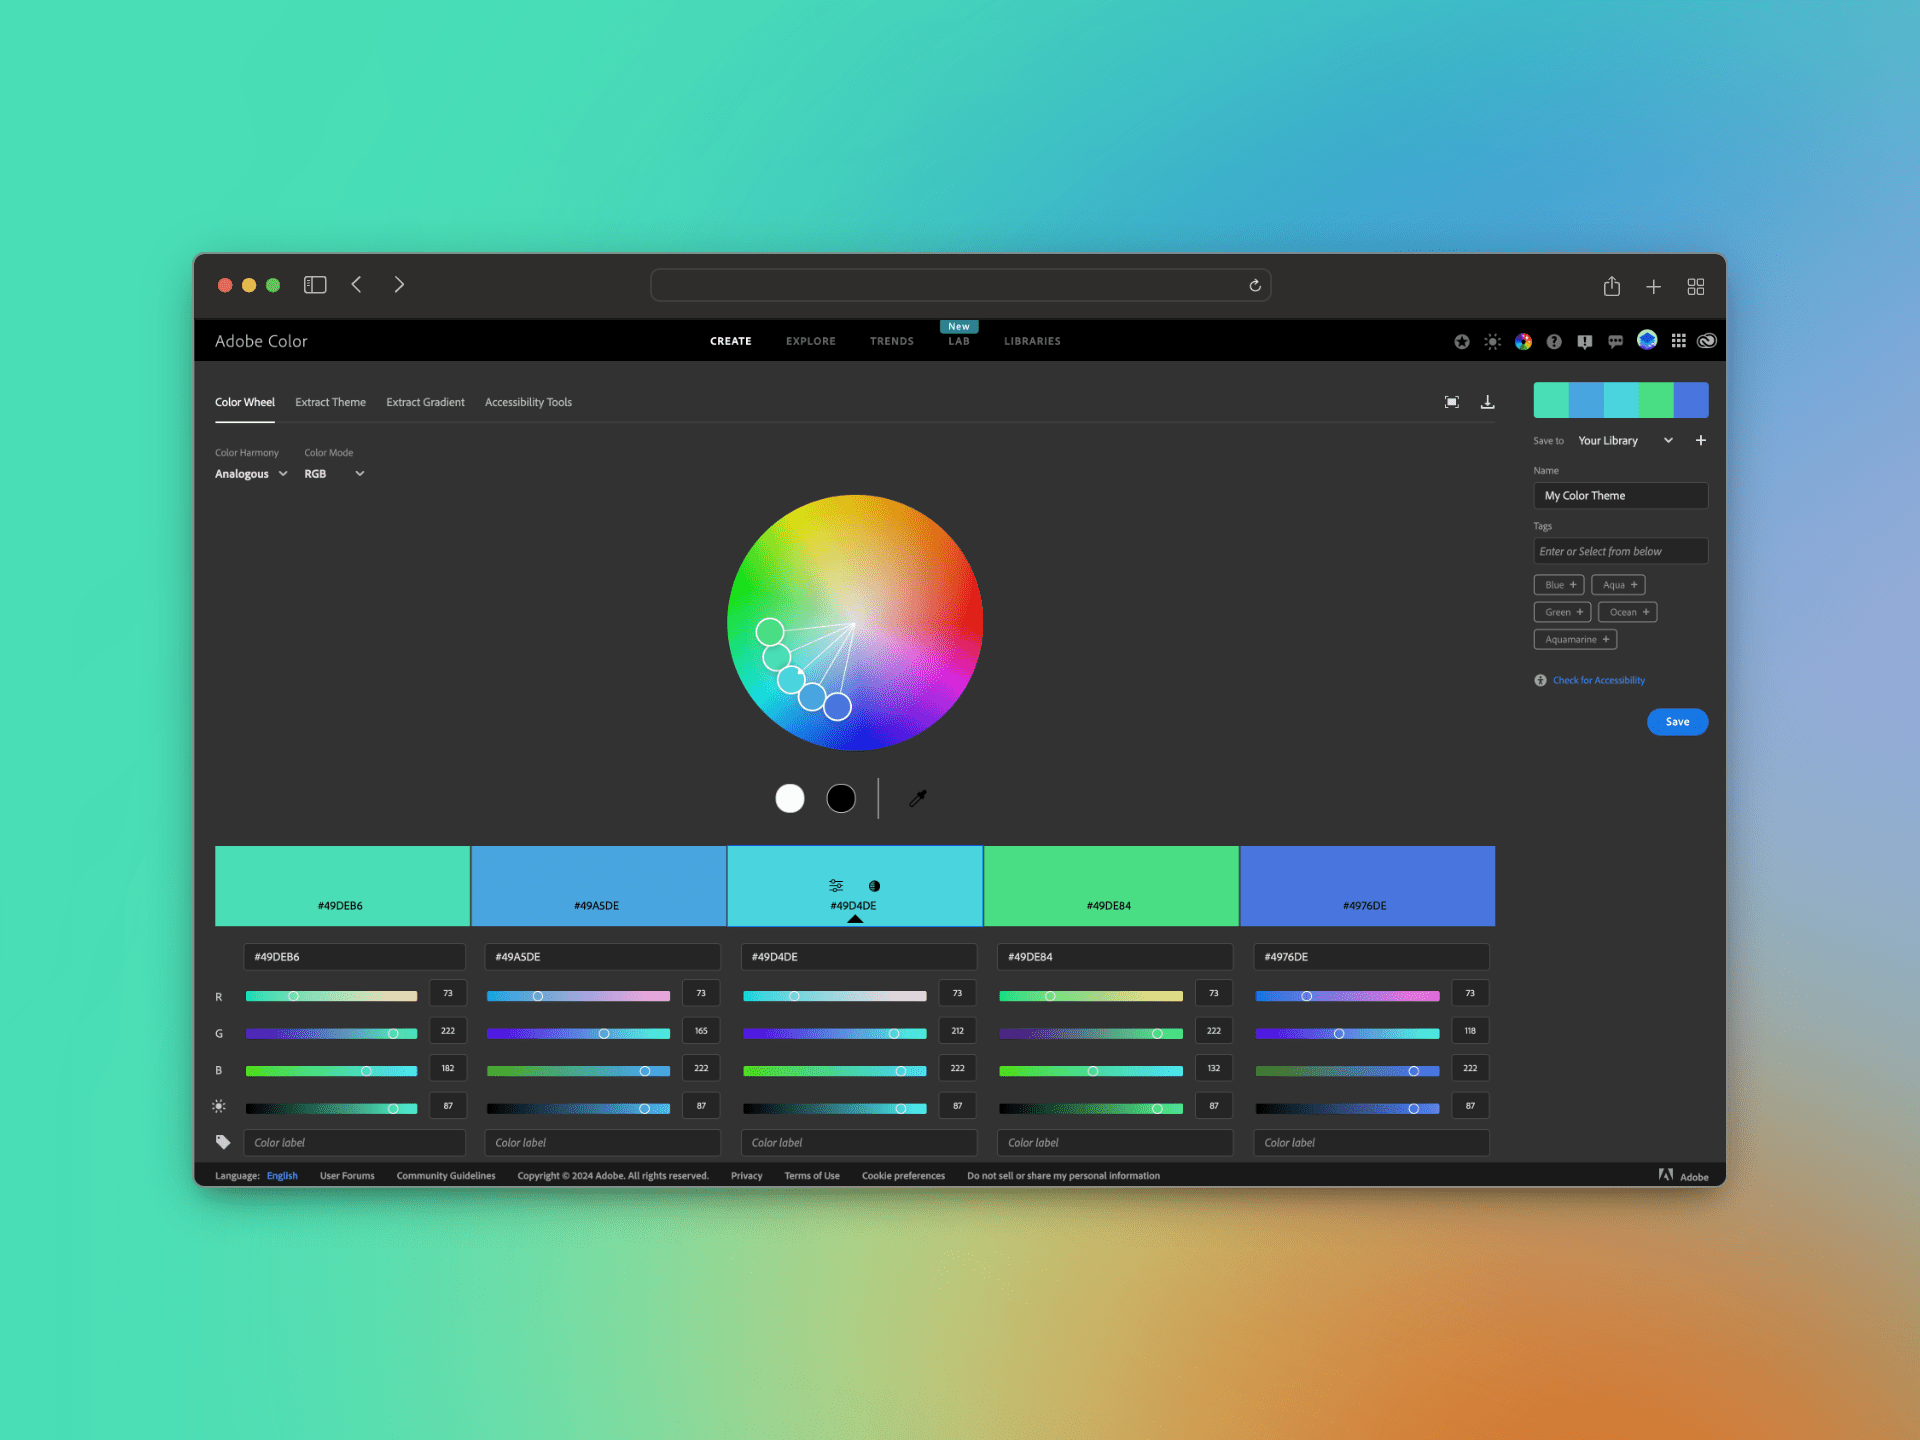Open the User Forums link
This screenshot has width=1920, height=1440.
[x=347, y=1176]
